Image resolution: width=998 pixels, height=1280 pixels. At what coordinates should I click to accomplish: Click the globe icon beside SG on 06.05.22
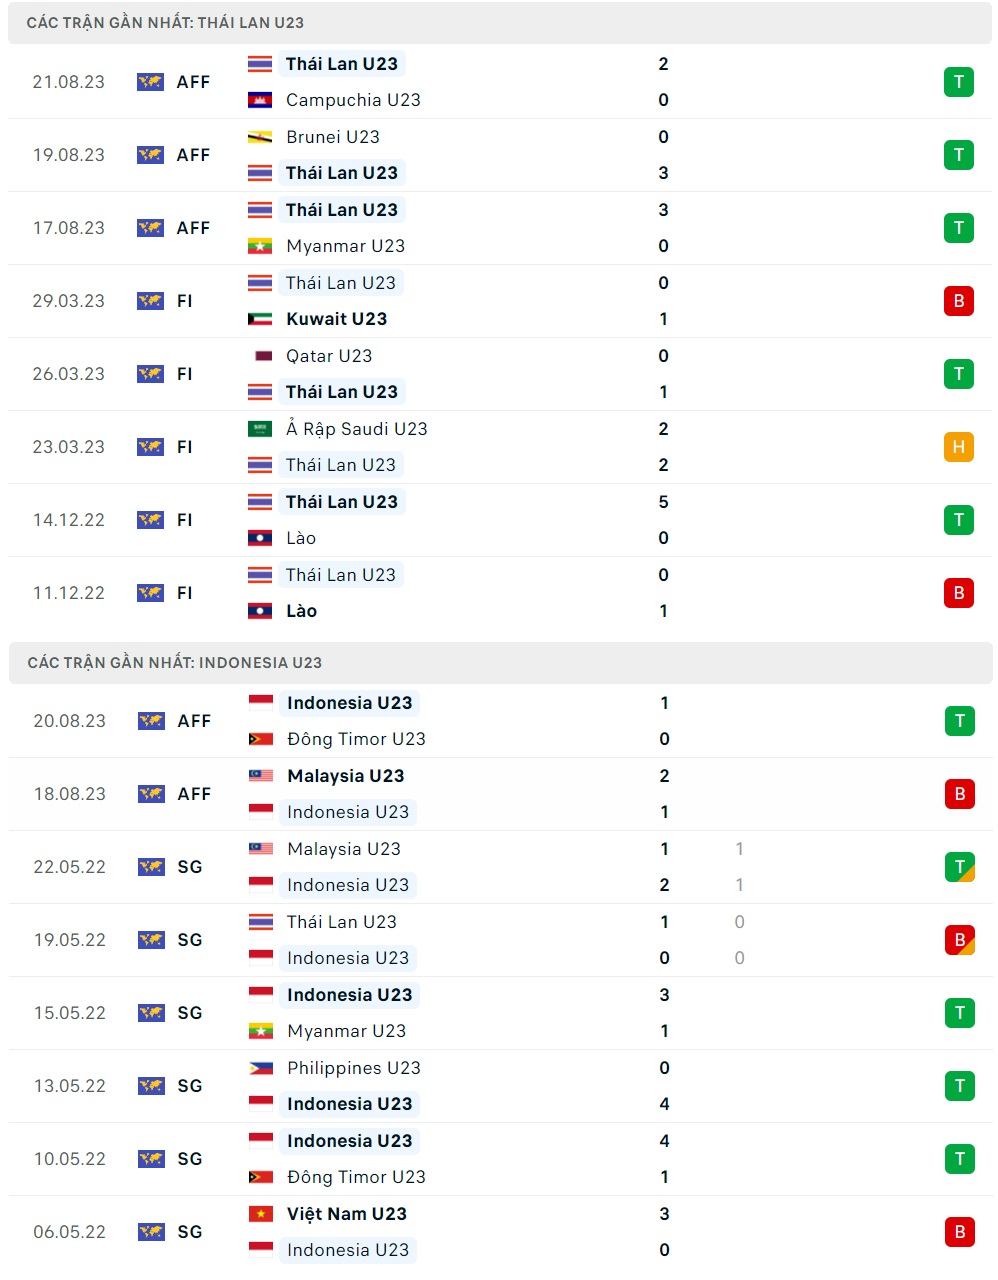coord(152,1231)
